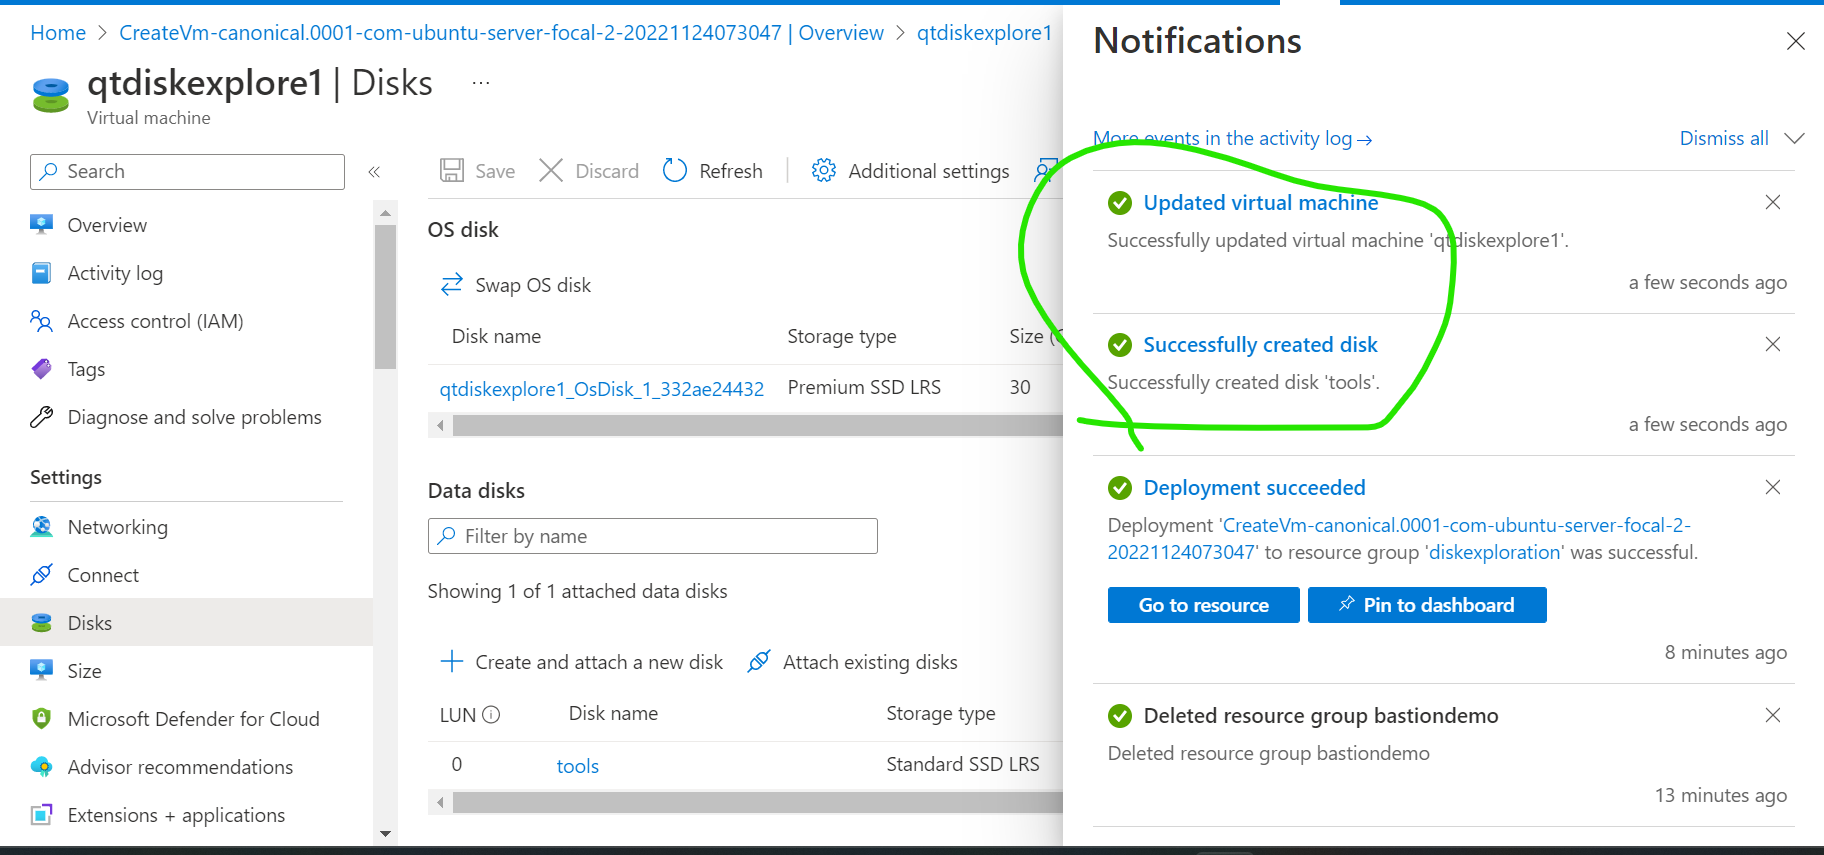Click the Networking globe icon
Viewport: 1824px width, 855px height.
click(41, 527)
